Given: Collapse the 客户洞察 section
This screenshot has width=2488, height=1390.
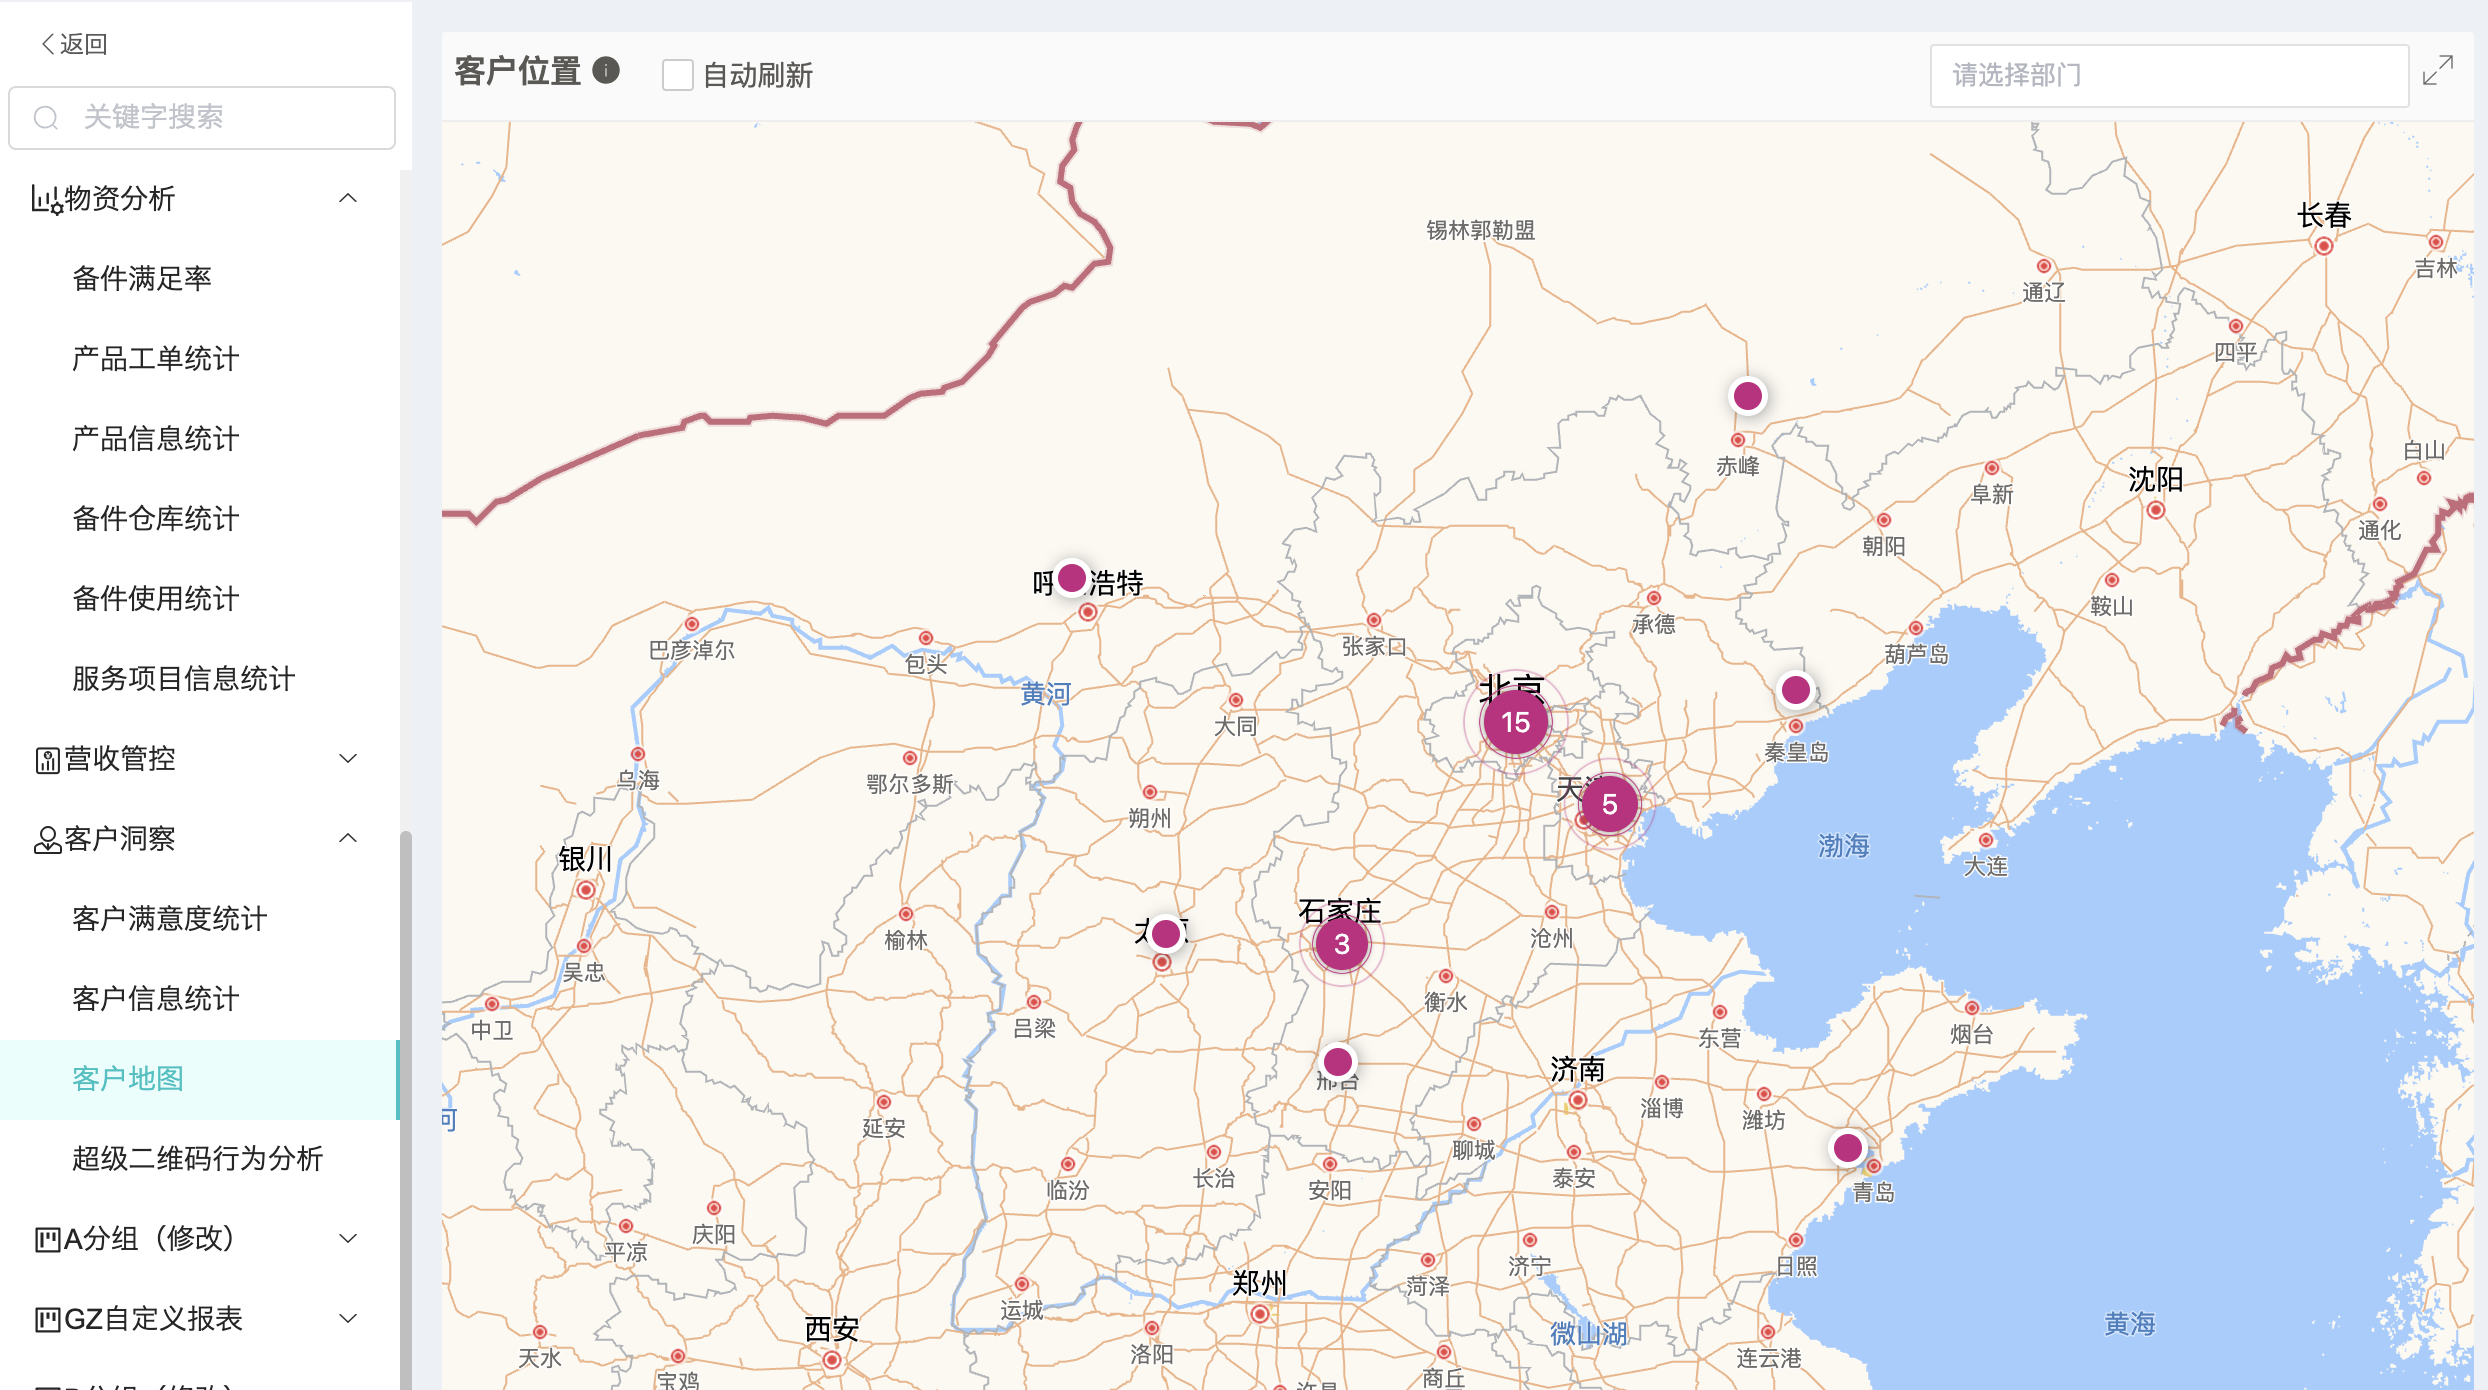Looking at the screenshot, I should (x=348, y=838).
